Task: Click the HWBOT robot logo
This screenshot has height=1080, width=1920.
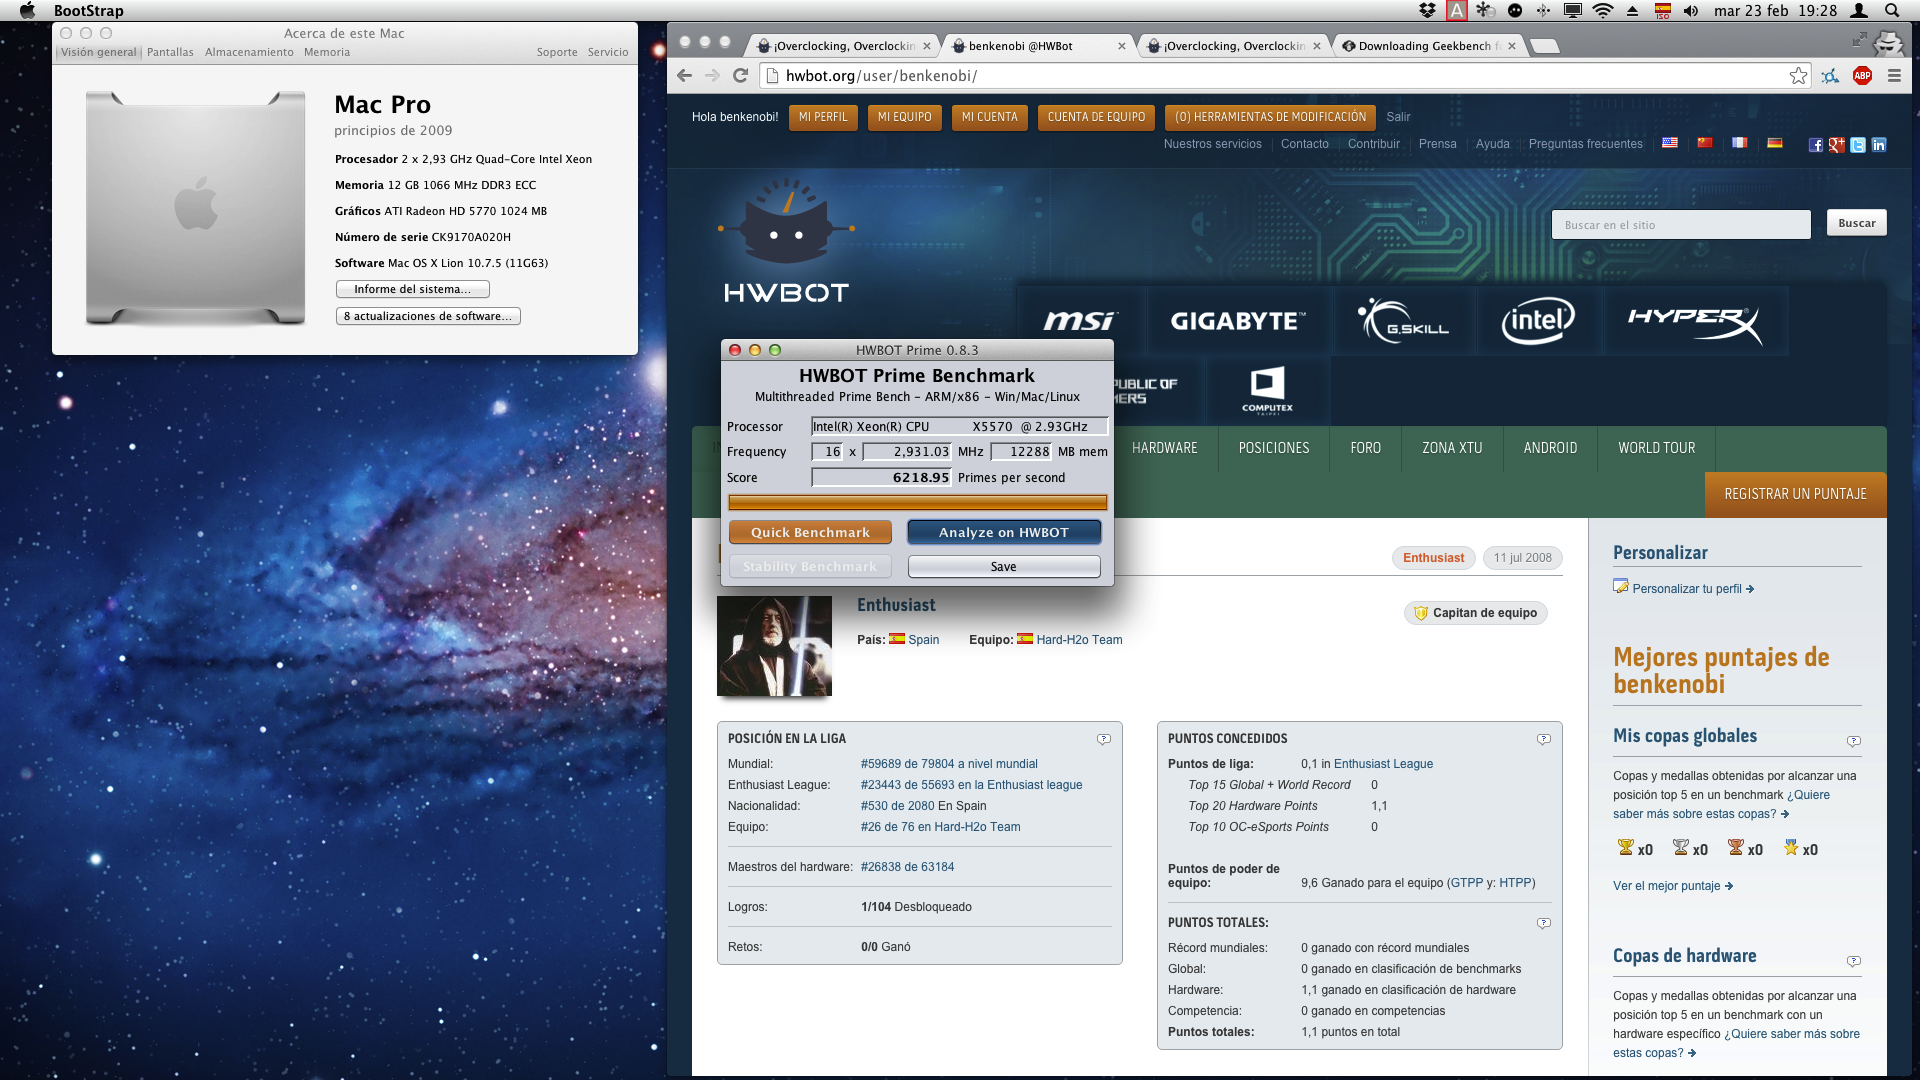Action: pyautogui.click(x=786, y=240)
